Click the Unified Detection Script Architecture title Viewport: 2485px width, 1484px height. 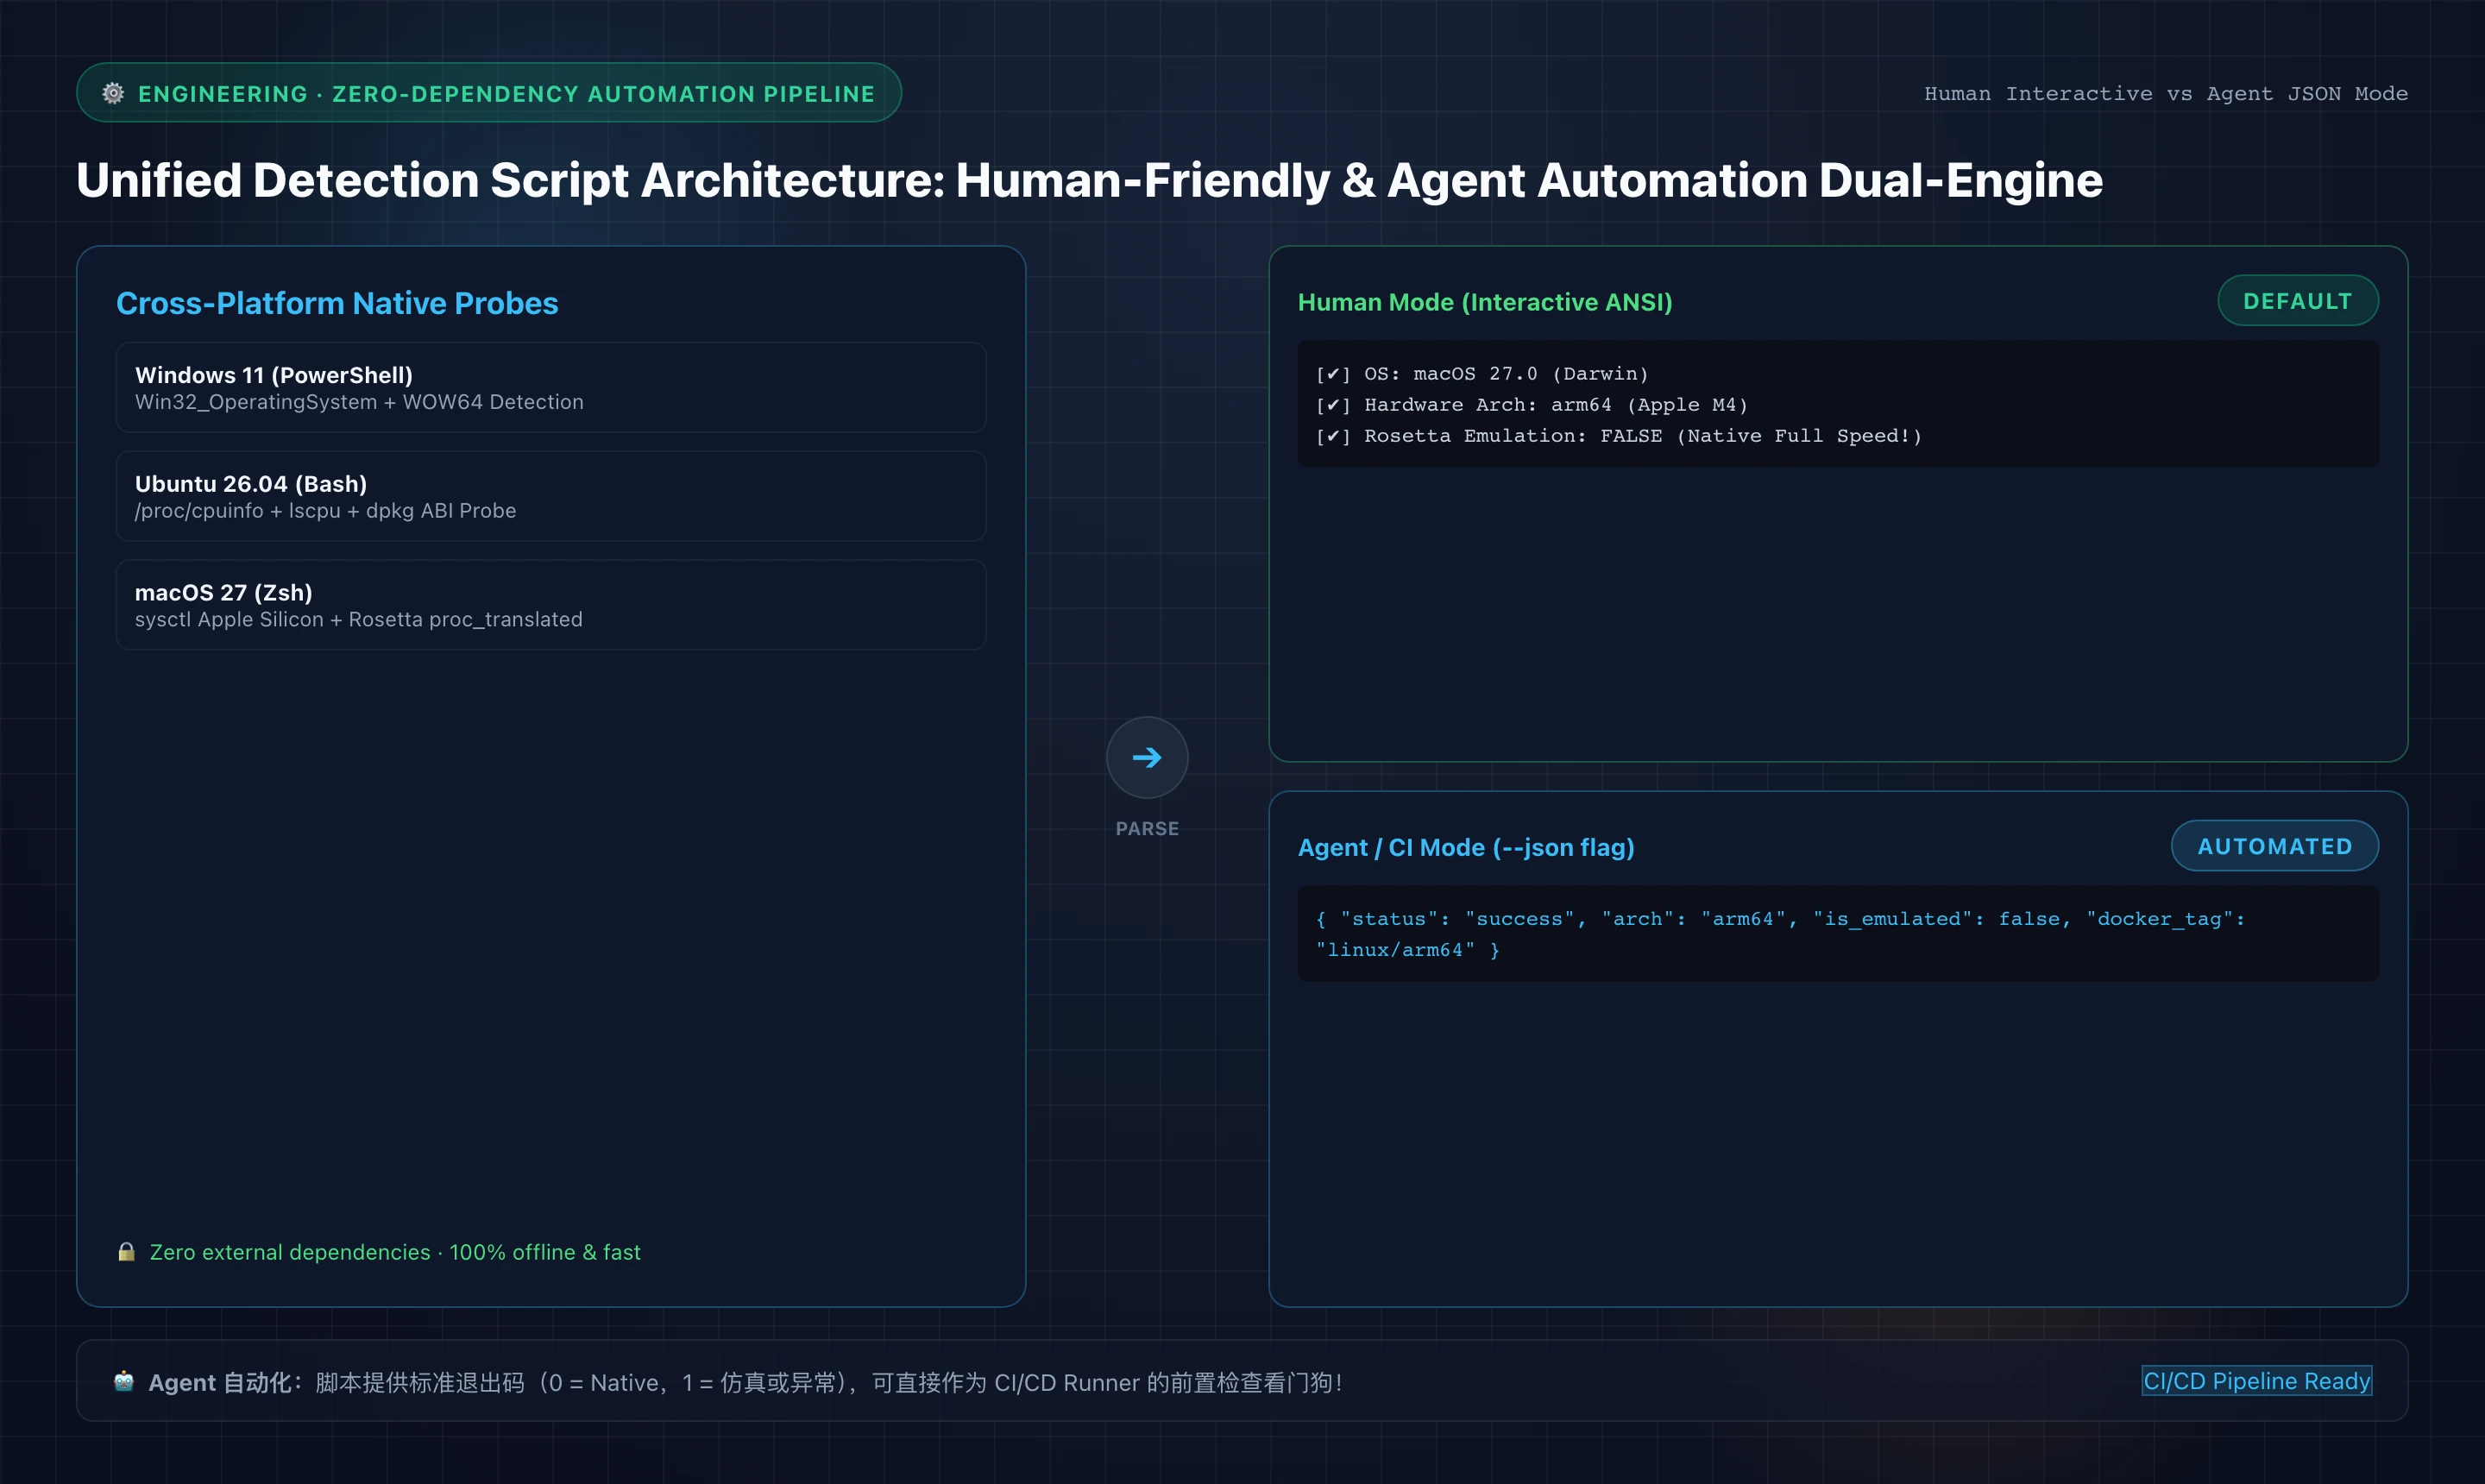pyautogui.click(x=1090, y=181)
